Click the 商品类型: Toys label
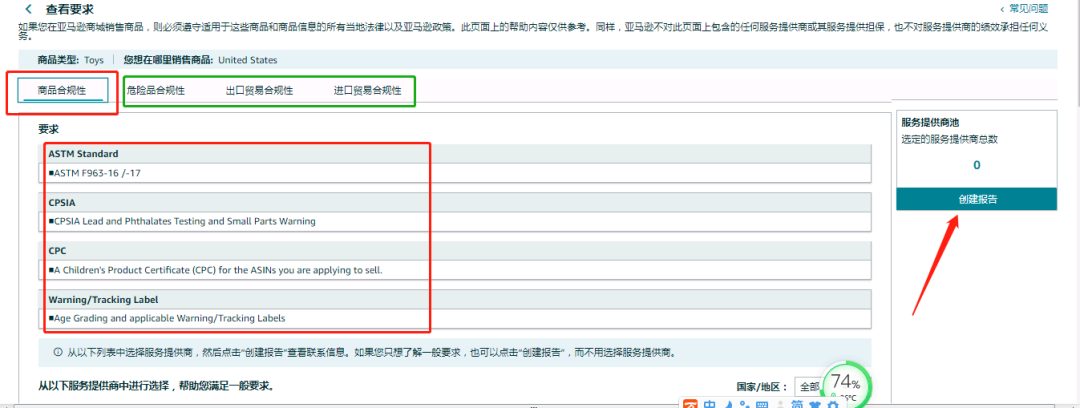 point(71,60)
